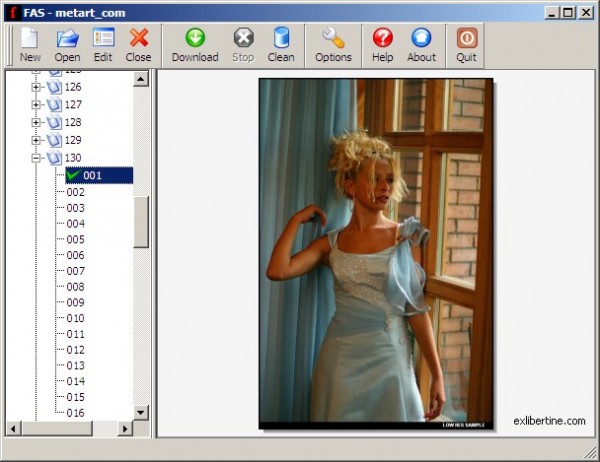600x462 pixels.
Task: Click the tree's scroll right arrow
Action: coord(125,429)
